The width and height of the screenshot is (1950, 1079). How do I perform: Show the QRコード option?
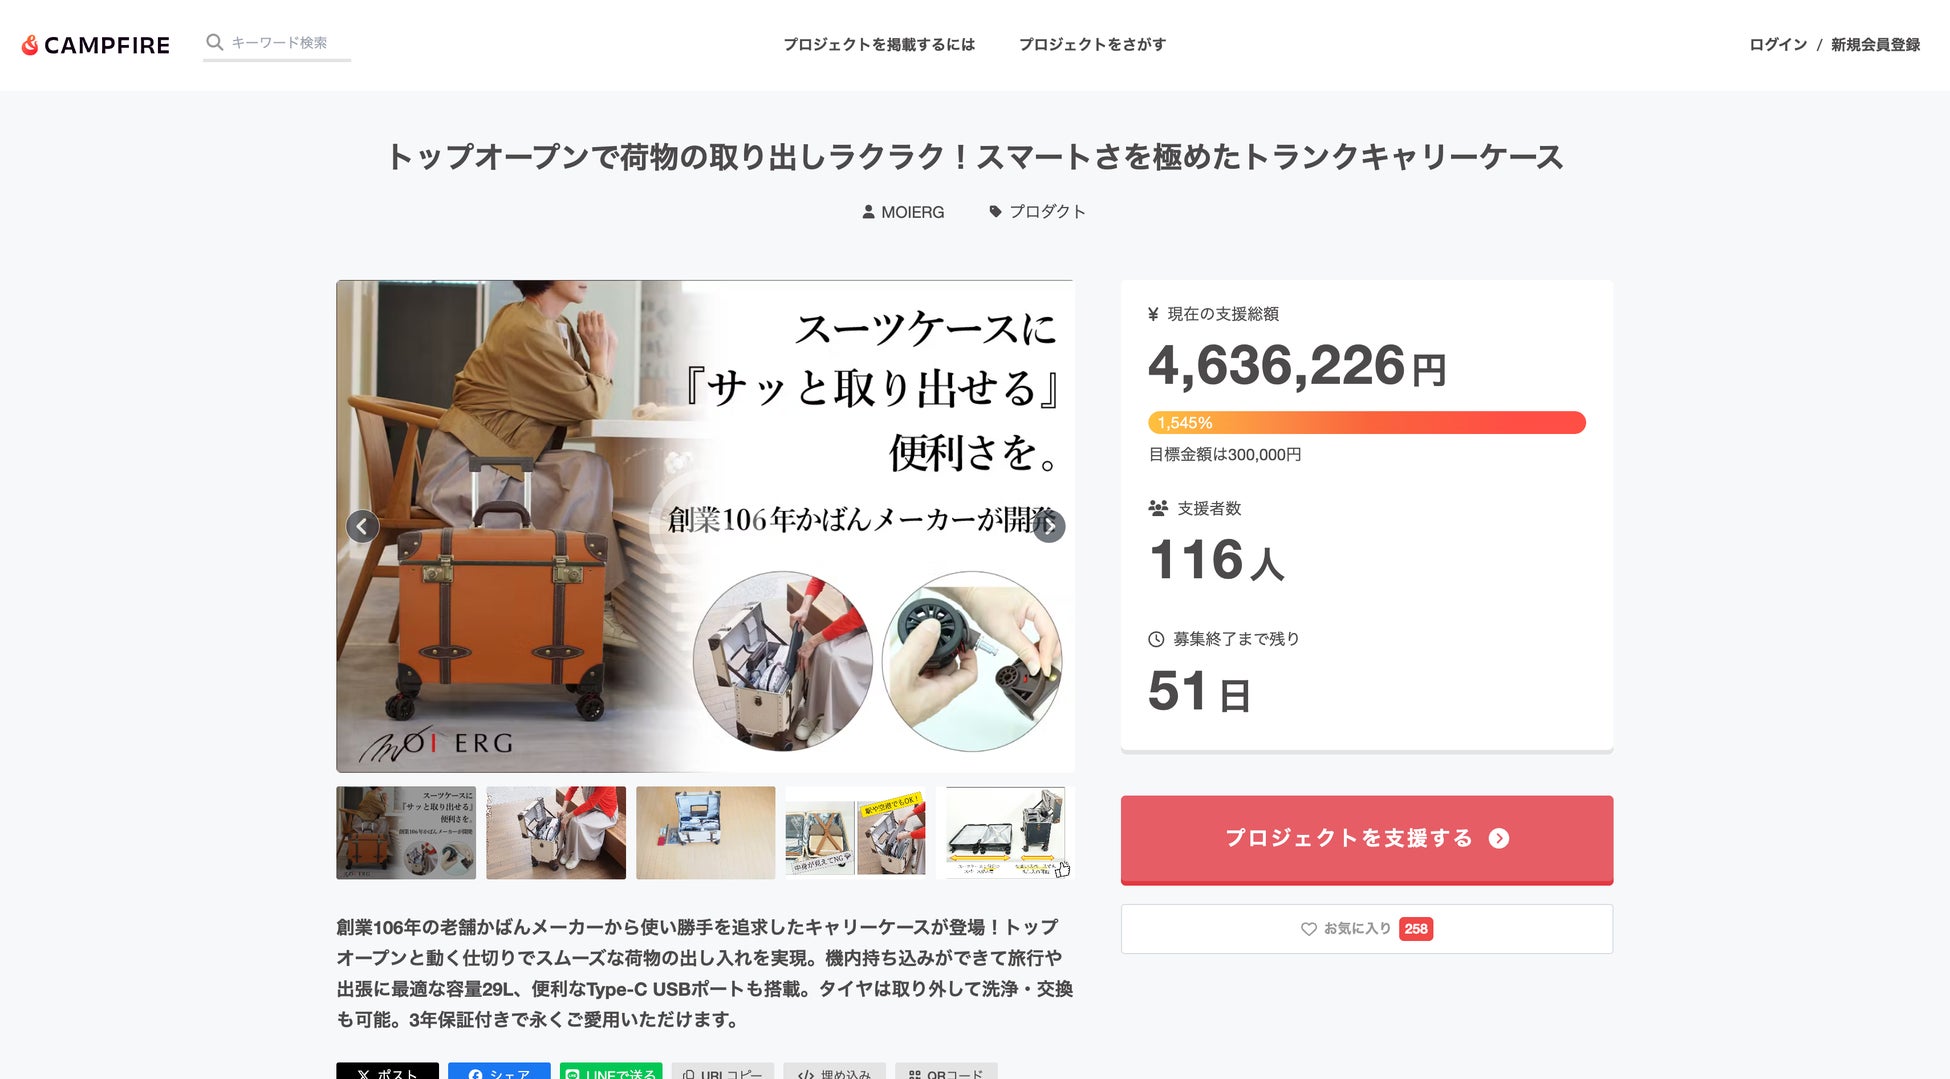point(946,1071)
